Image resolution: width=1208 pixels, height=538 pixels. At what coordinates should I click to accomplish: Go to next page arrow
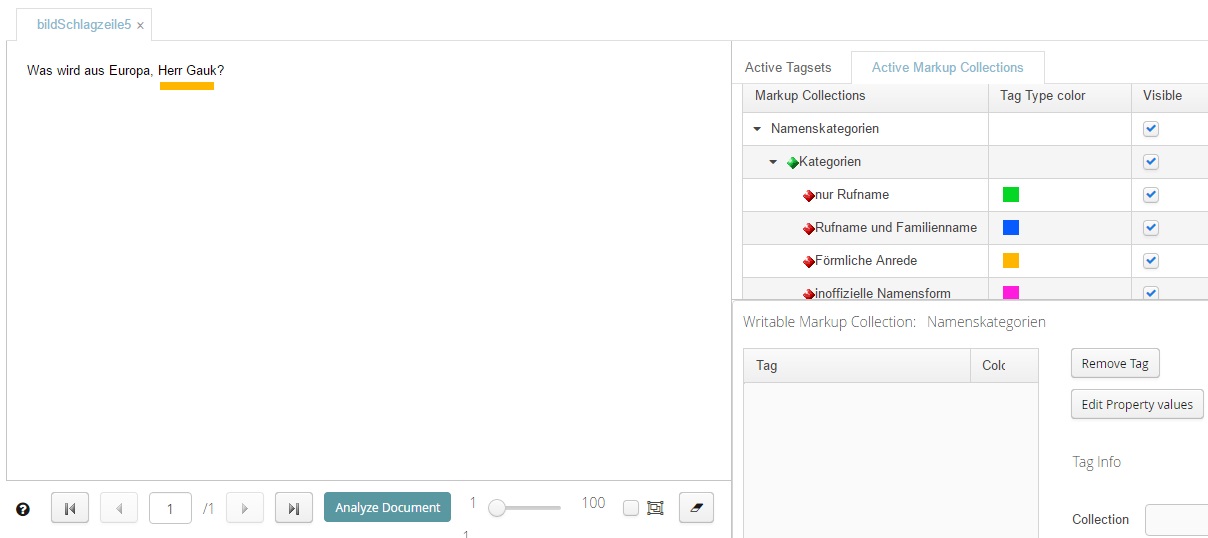click(x=245, y=508)
